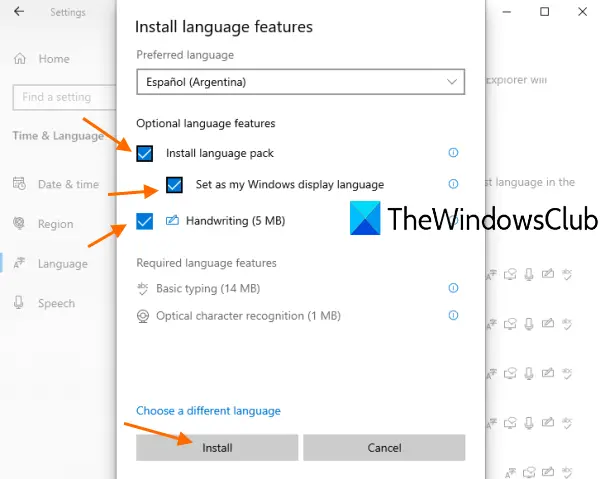Click the Basic typing abc icon
The image size is (600, 479).
(x=143, y=288)
